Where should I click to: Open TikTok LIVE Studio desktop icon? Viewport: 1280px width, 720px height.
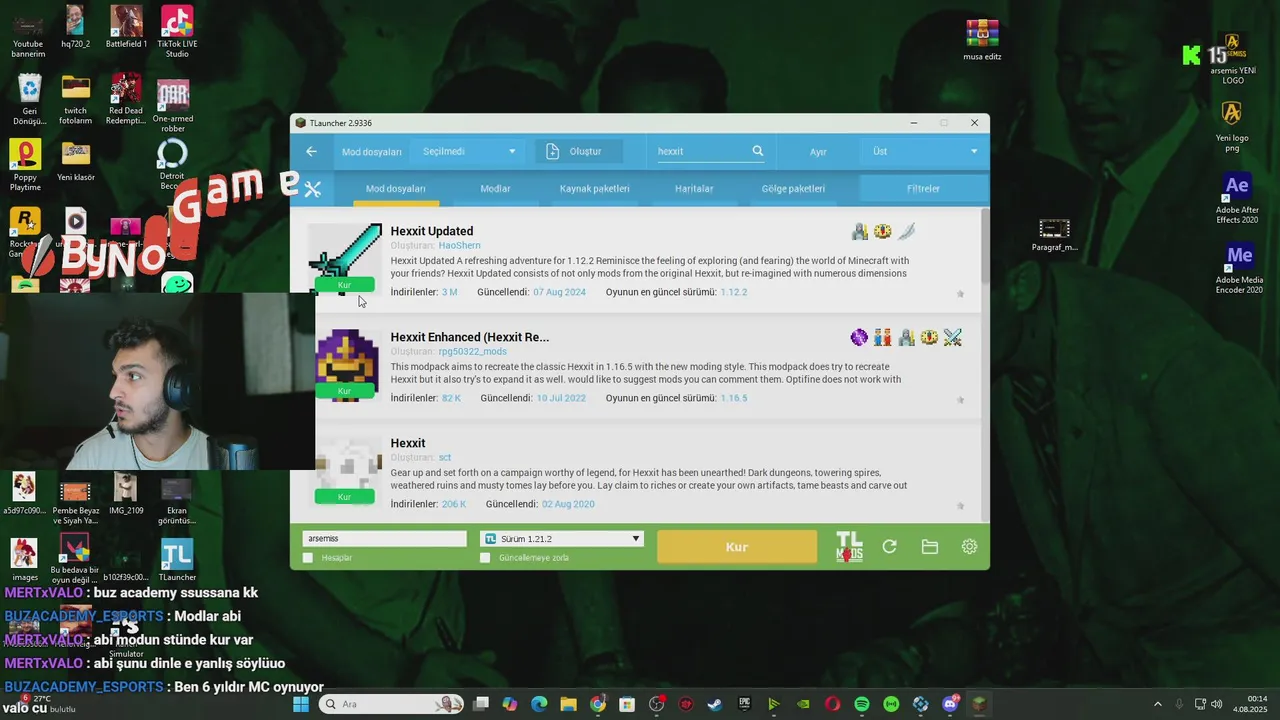pos(177,32)
